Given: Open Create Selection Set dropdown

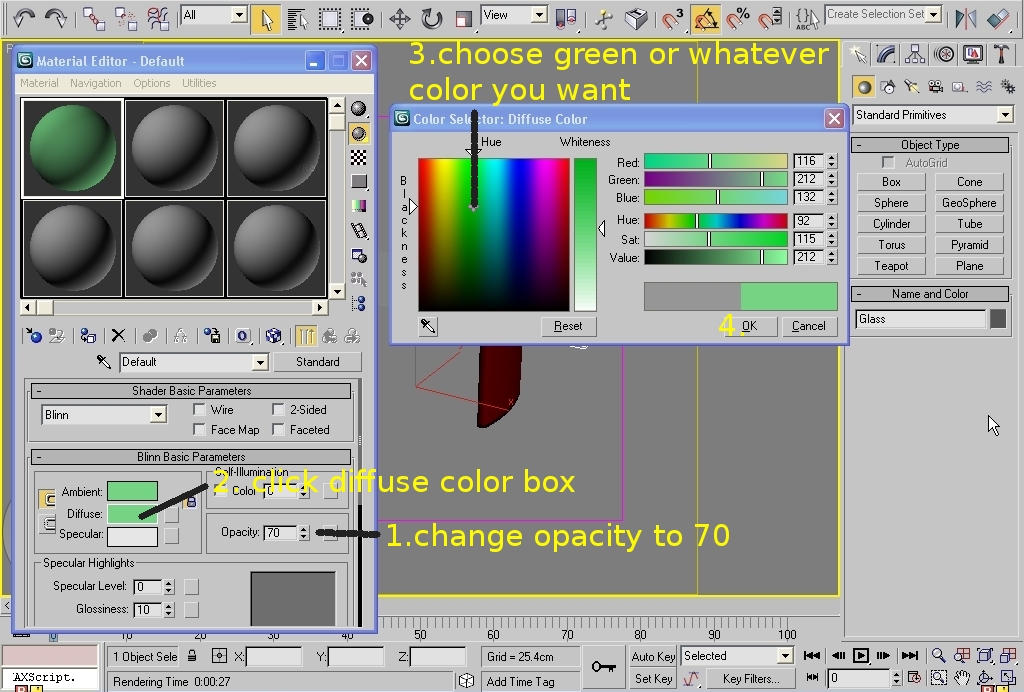Looking at the screenshot, I should coord(934,14).
